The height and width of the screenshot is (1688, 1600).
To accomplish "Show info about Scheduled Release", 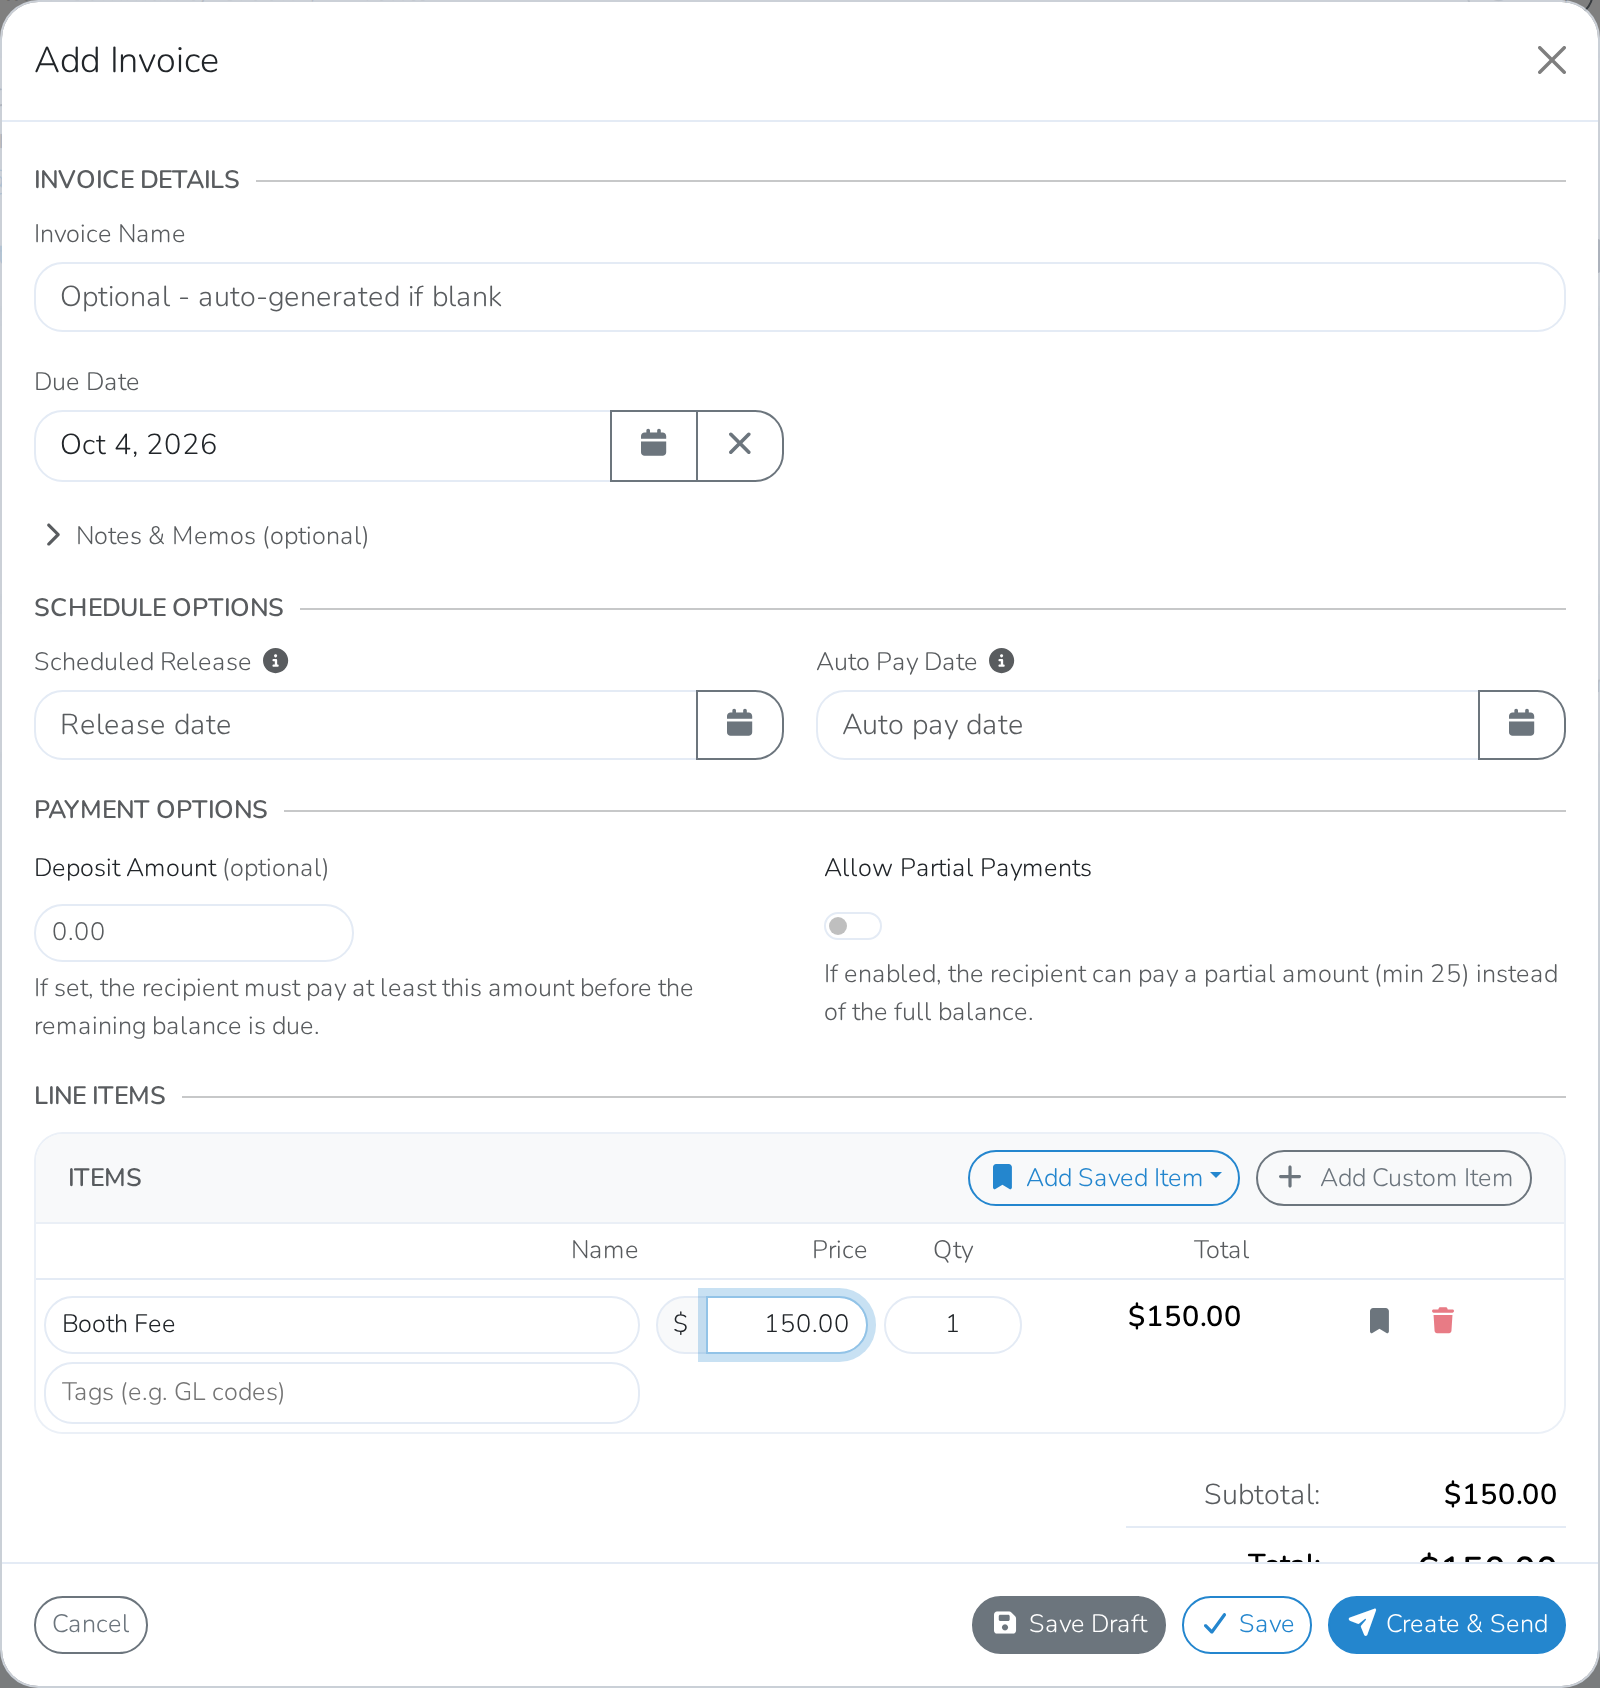I will click(276, 661).
